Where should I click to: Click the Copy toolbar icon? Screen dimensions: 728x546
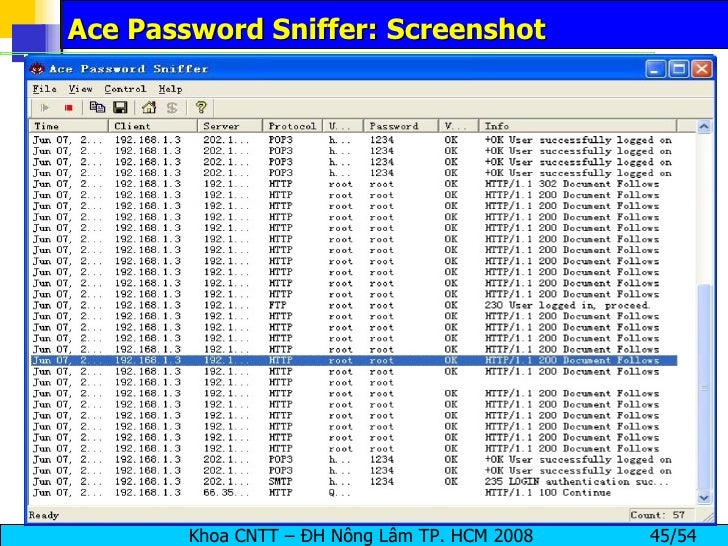pos(97,107)
